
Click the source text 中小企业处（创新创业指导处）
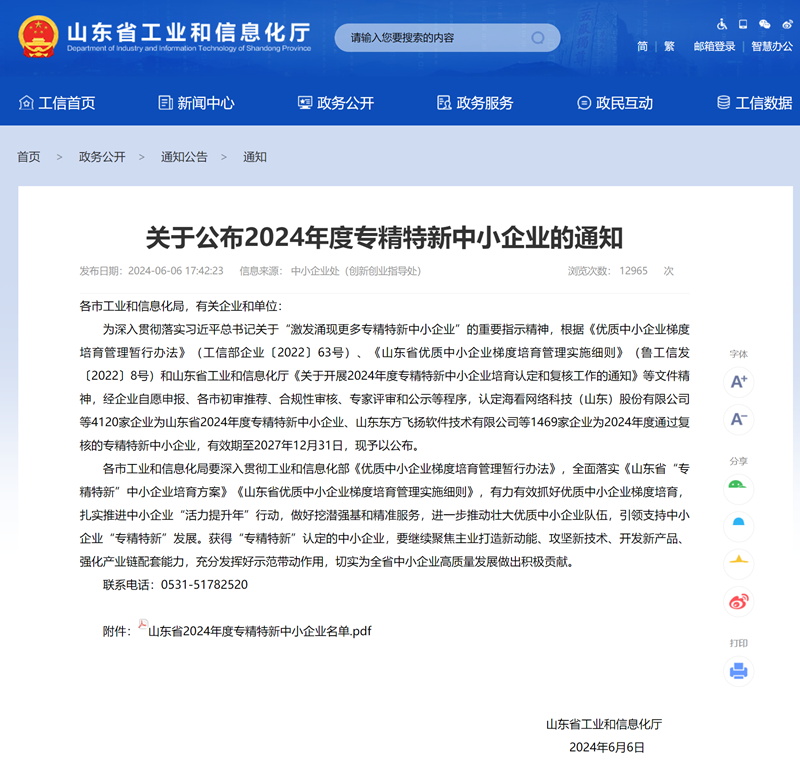356,271
